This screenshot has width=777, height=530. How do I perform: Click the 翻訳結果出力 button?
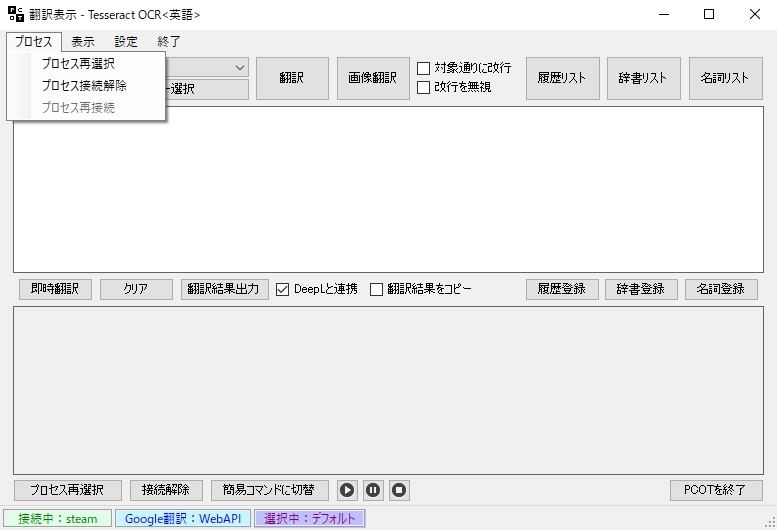(x=224, y=289)
